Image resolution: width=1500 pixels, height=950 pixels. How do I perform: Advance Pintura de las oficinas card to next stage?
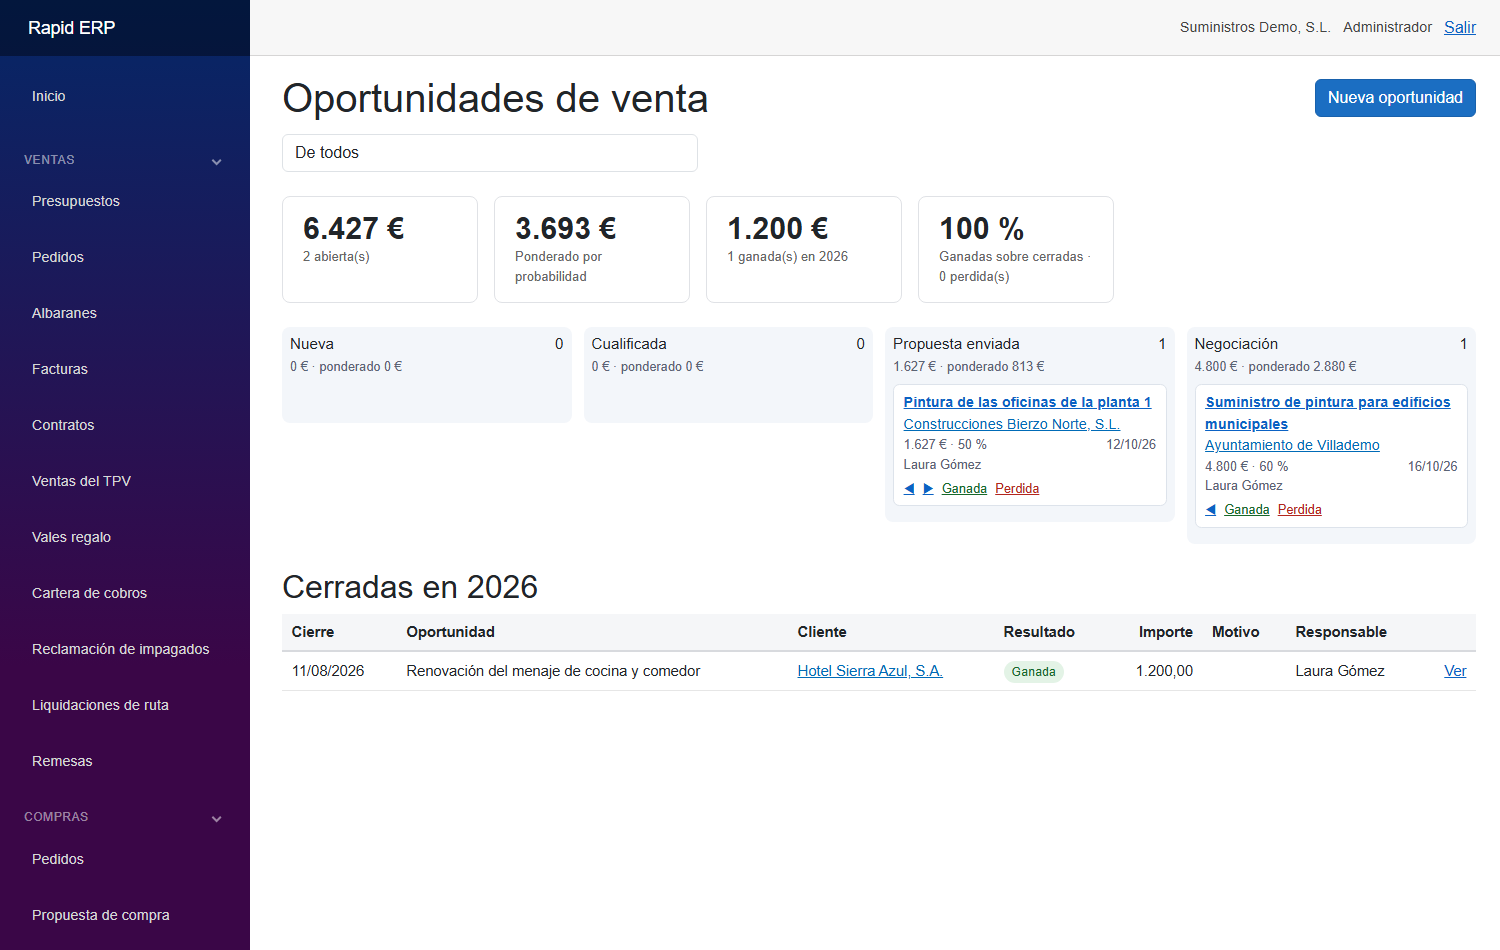pyautogui.click(x=928, y=489)
